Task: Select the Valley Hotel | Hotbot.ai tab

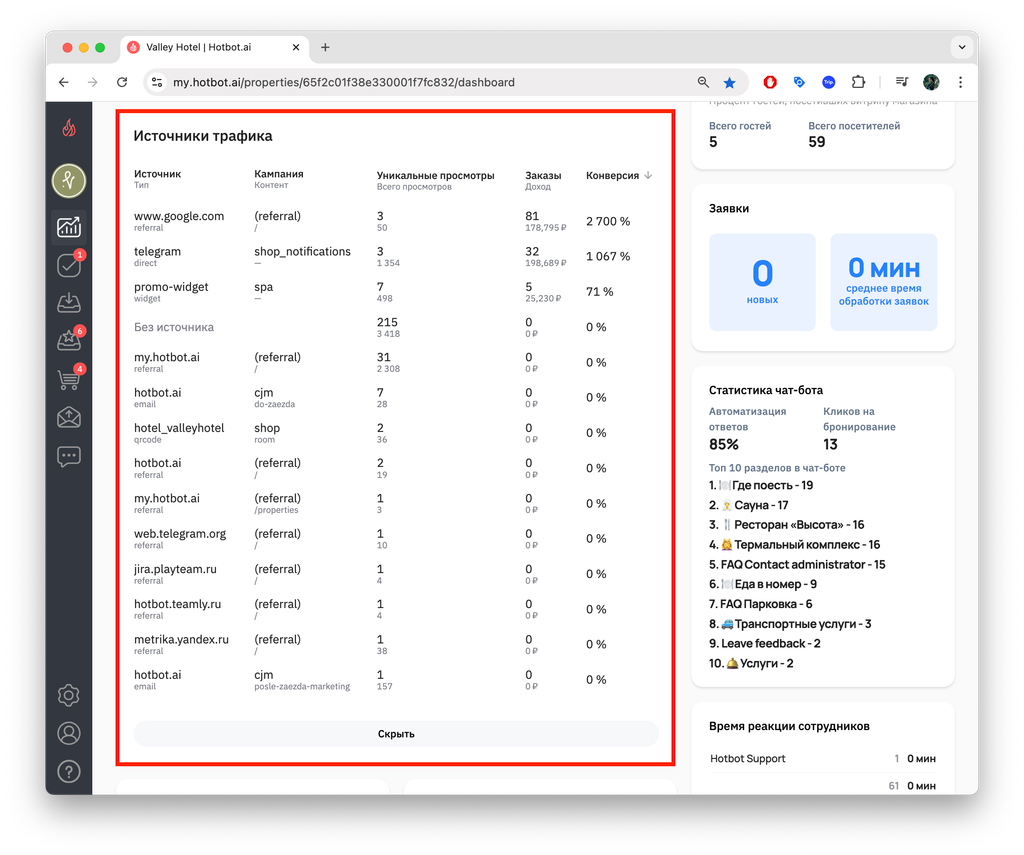Action: tap(214, 47)
